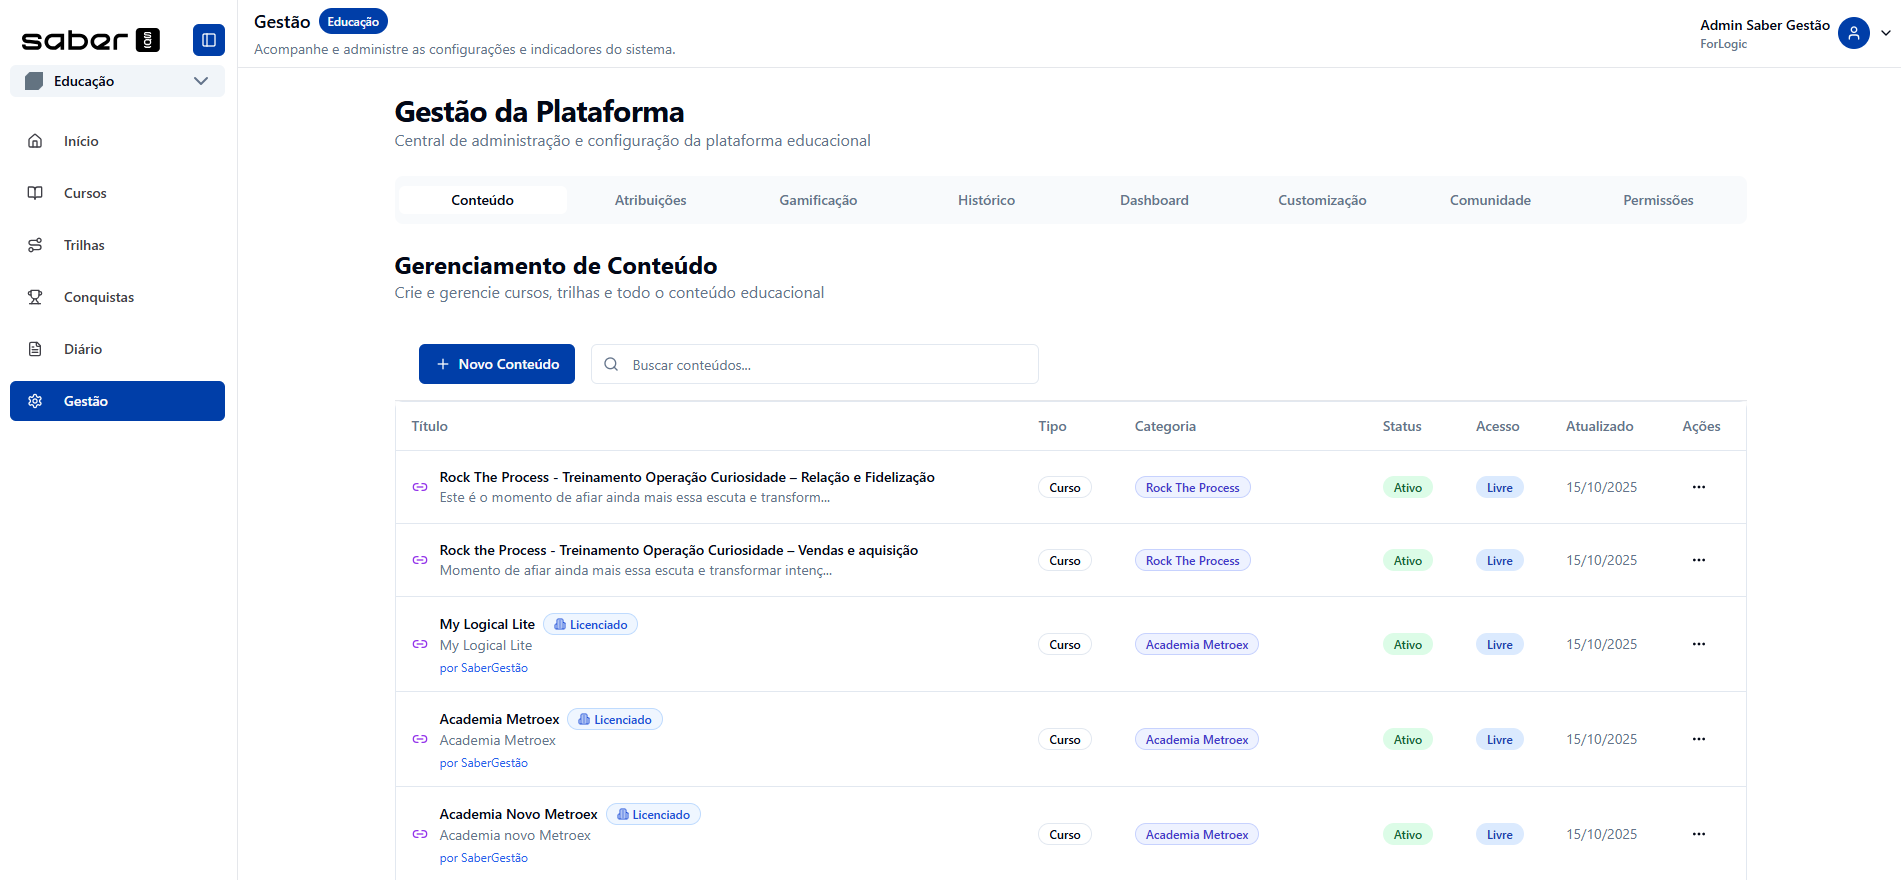Image resolution: width=1901 pixels, height=880 pixels.
Task: Go to the Dashboard tab
Action: click(1154, 200)
